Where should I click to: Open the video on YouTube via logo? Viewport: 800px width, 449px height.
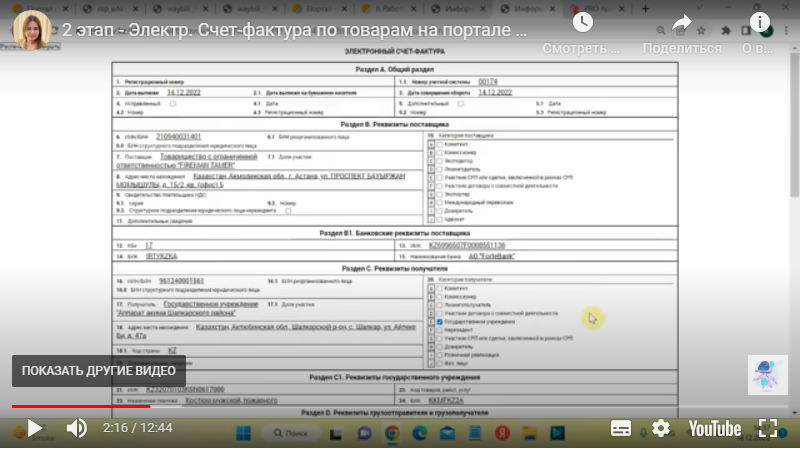coord(714,428)
